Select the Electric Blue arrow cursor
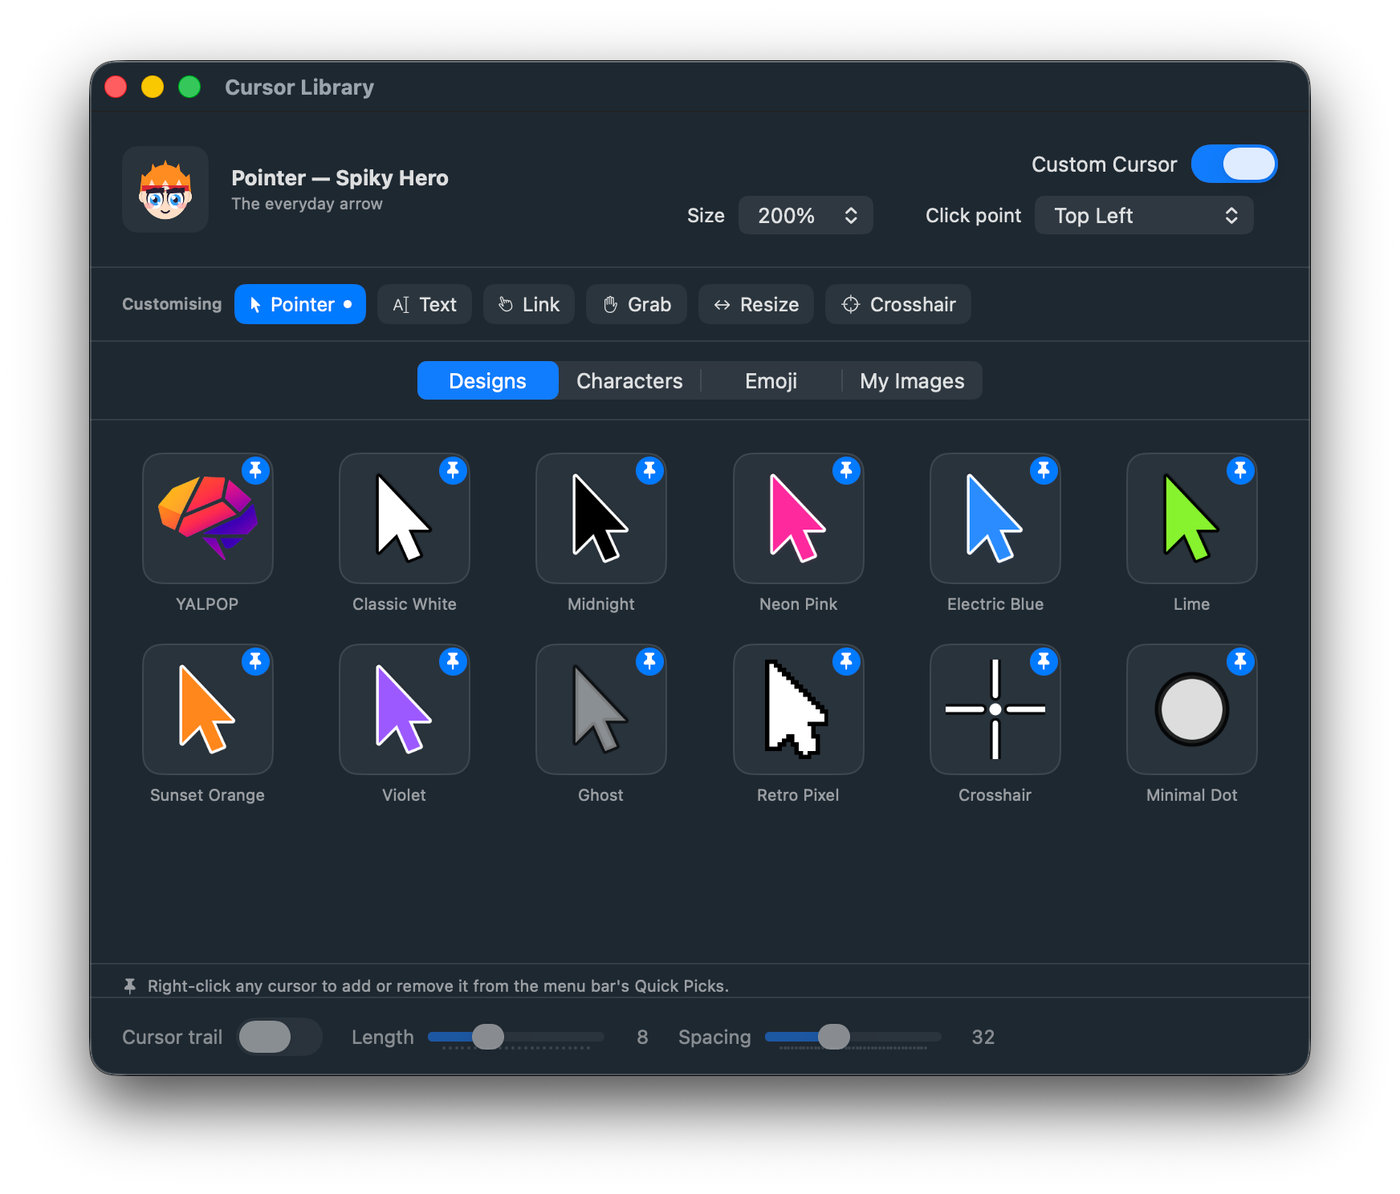 (x=995, y=518)
